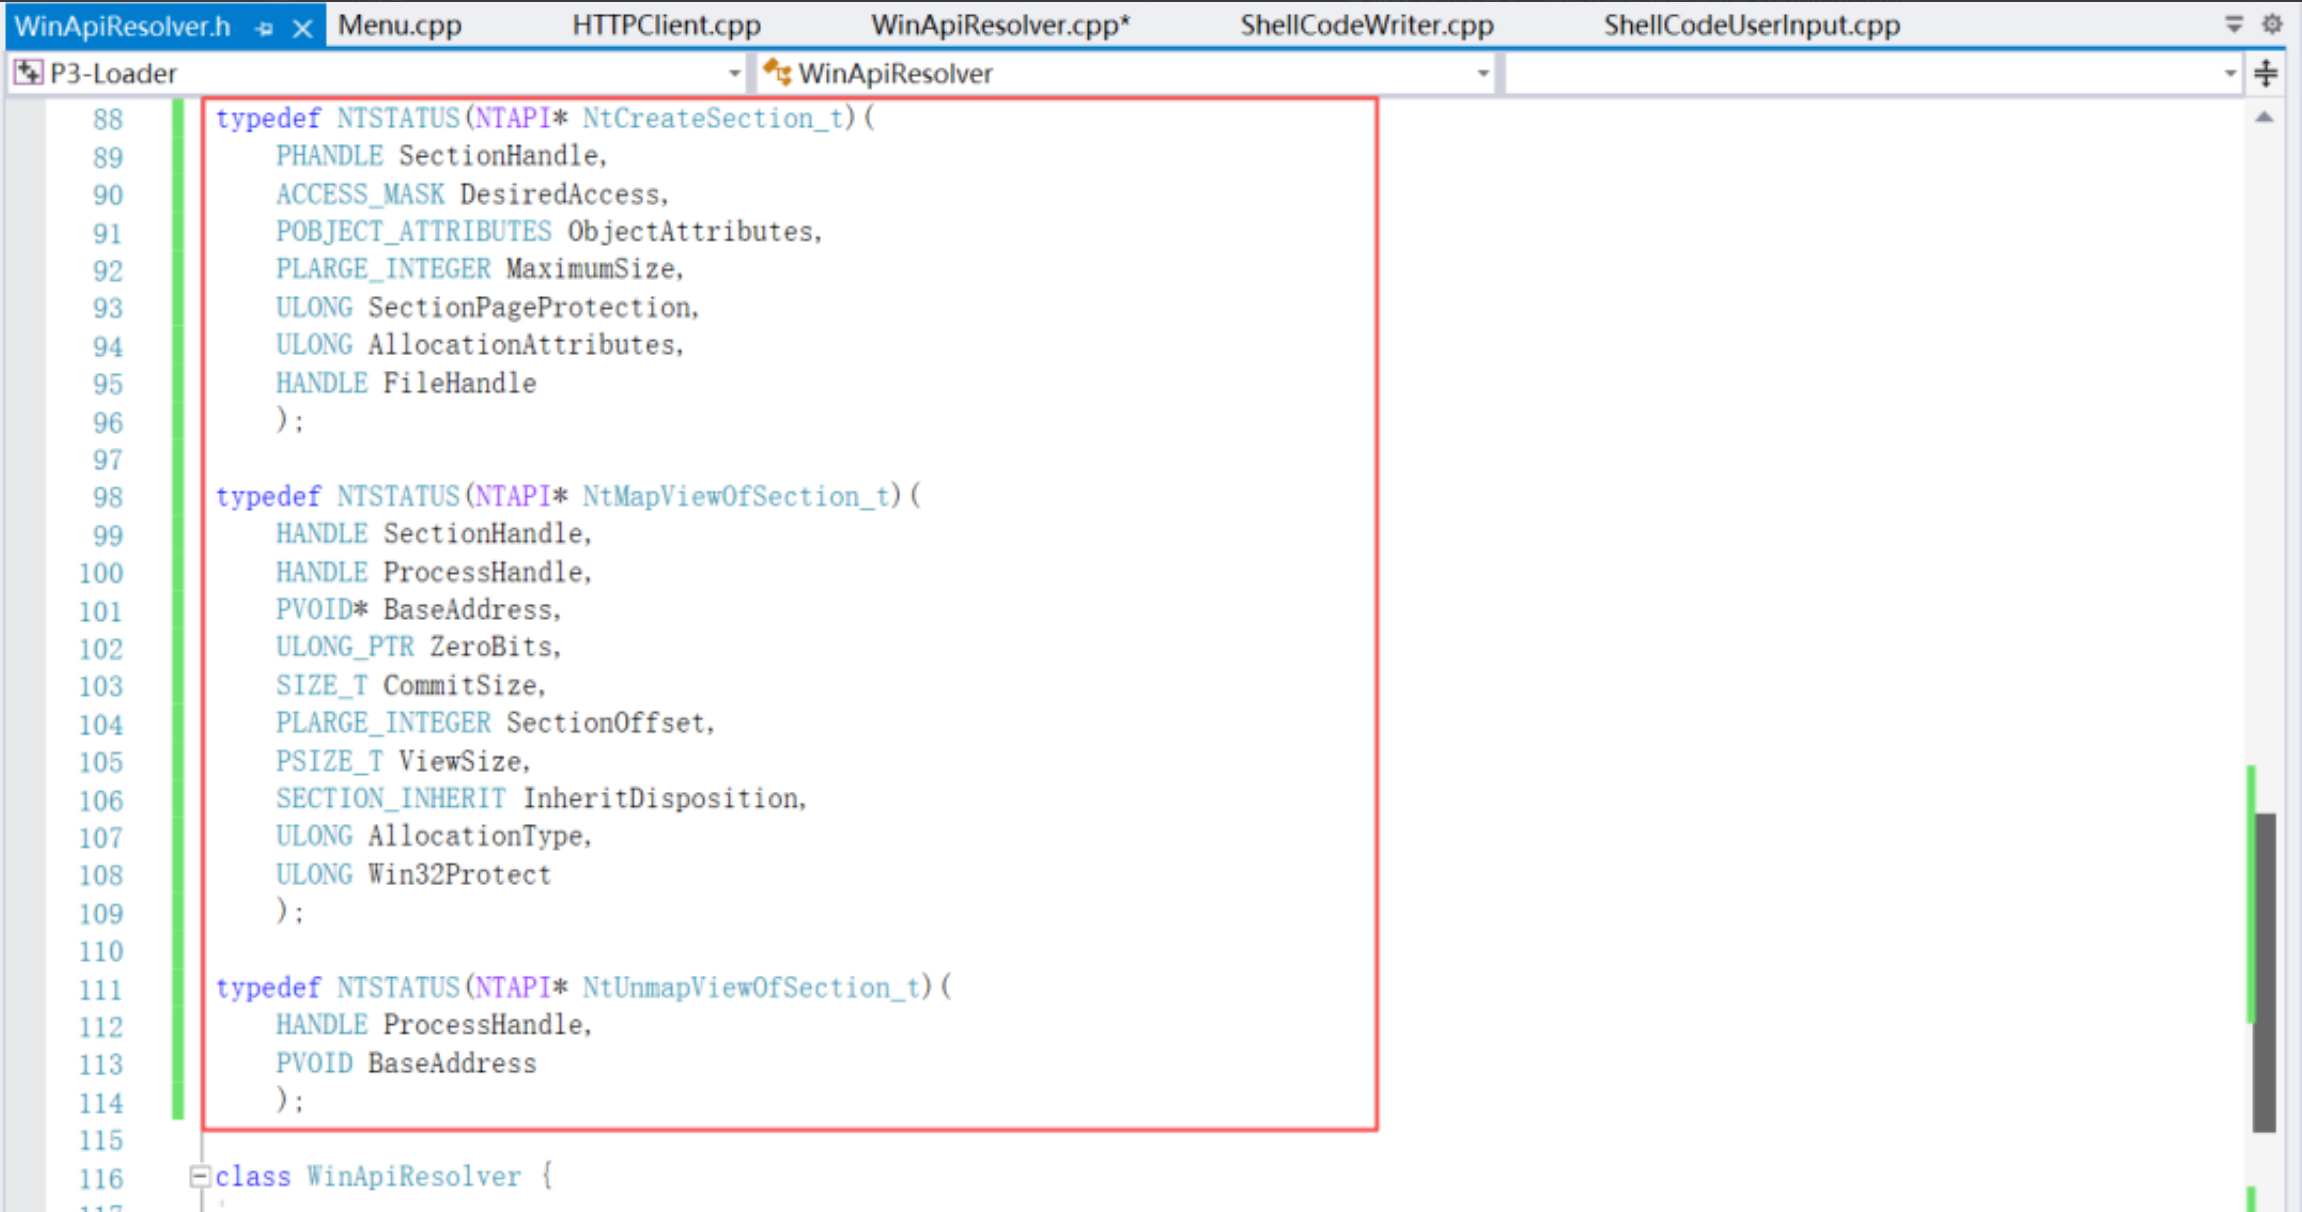Click the P3-Loader project icon
The width and height of the screenshot is (2302, 1212).
28,72
